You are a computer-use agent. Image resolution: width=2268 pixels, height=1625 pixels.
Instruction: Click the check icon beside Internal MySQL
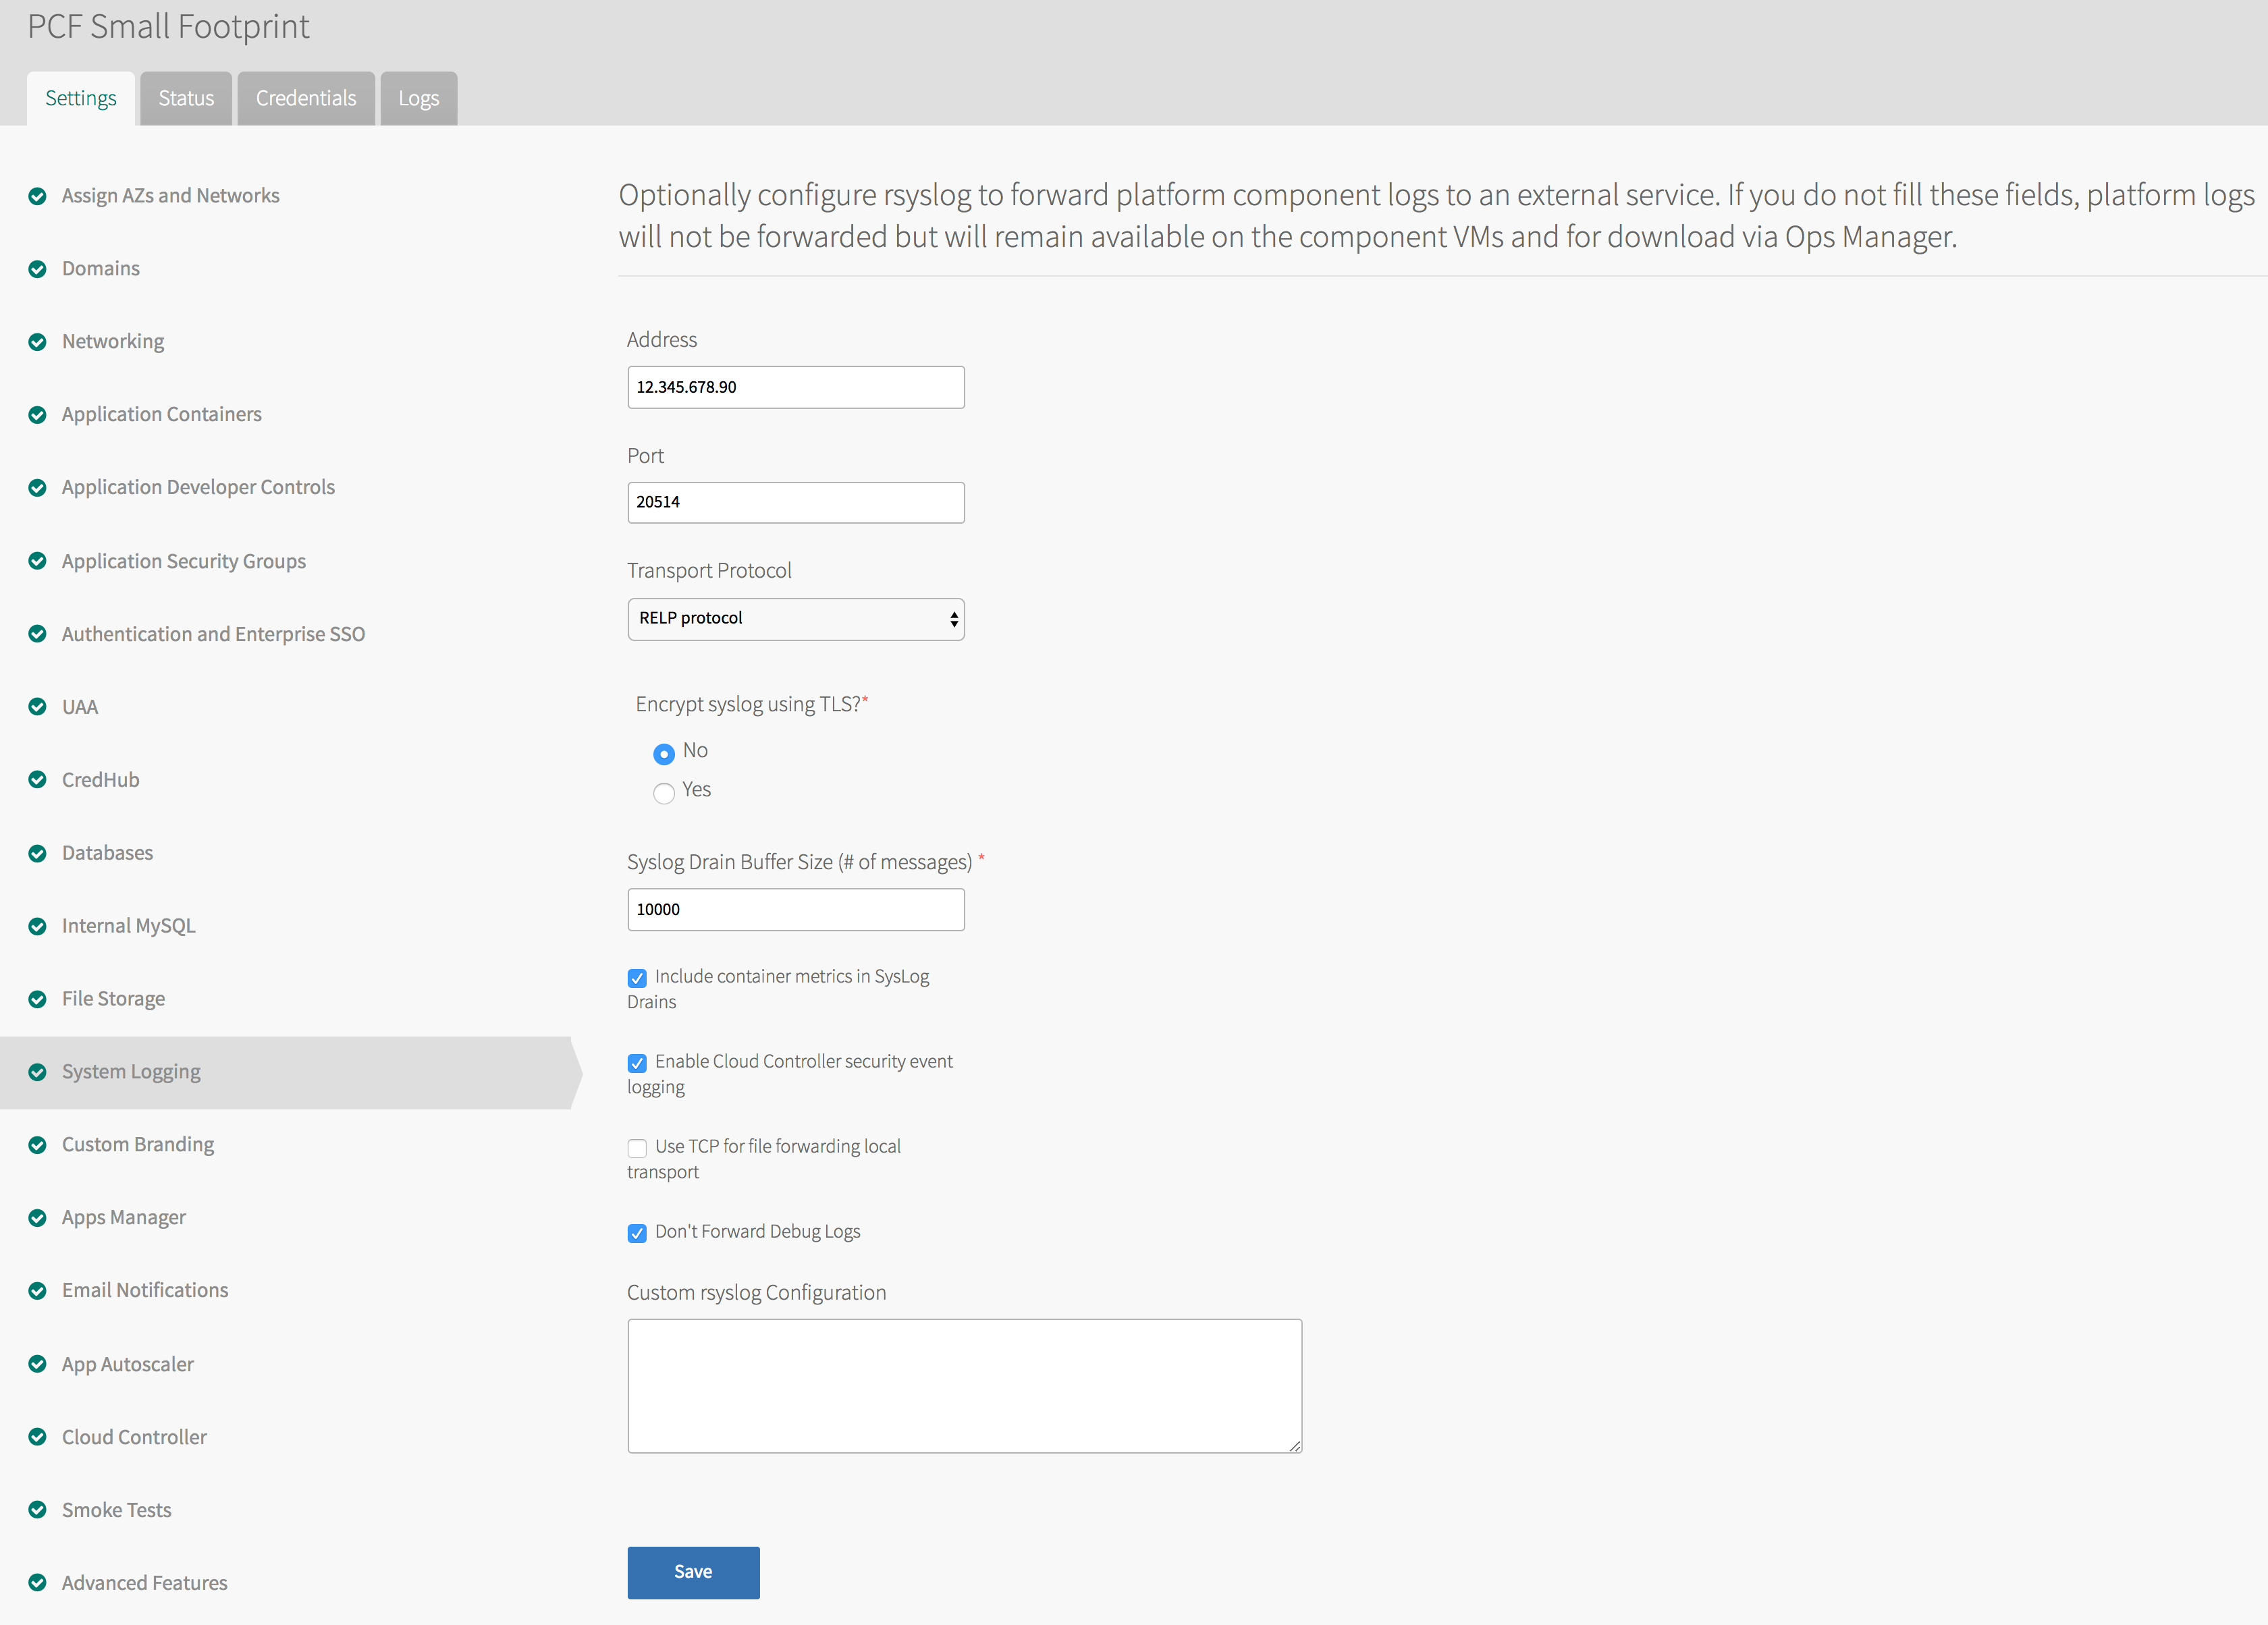click(x=38, y=926)
